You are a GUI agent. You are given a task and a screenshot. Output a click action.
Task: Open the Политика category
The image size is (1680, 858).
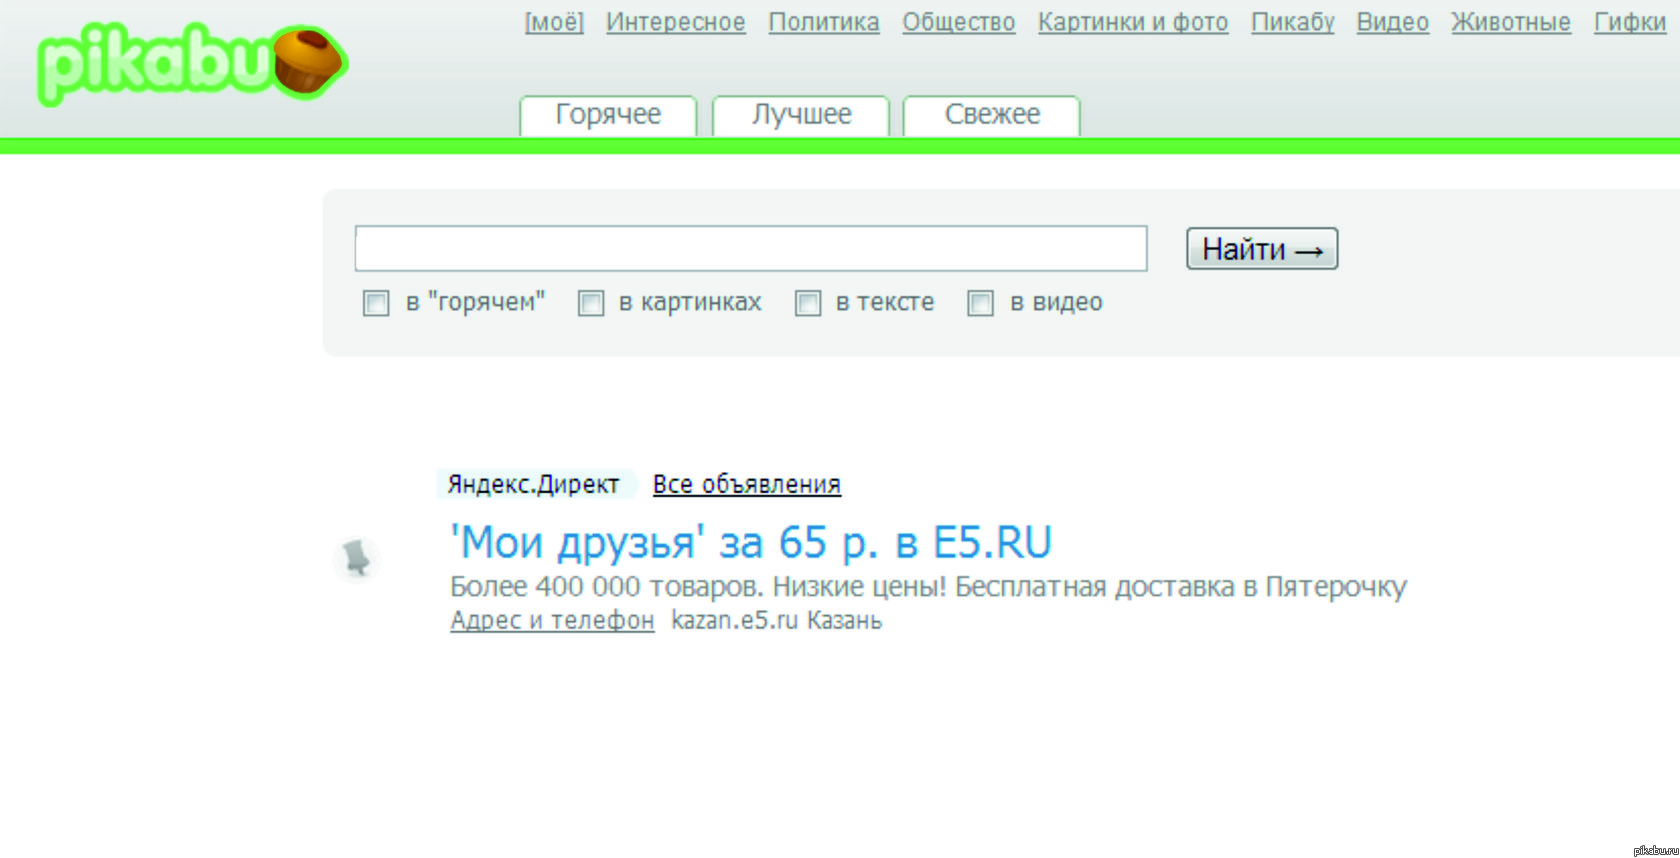tap(824, 22)
